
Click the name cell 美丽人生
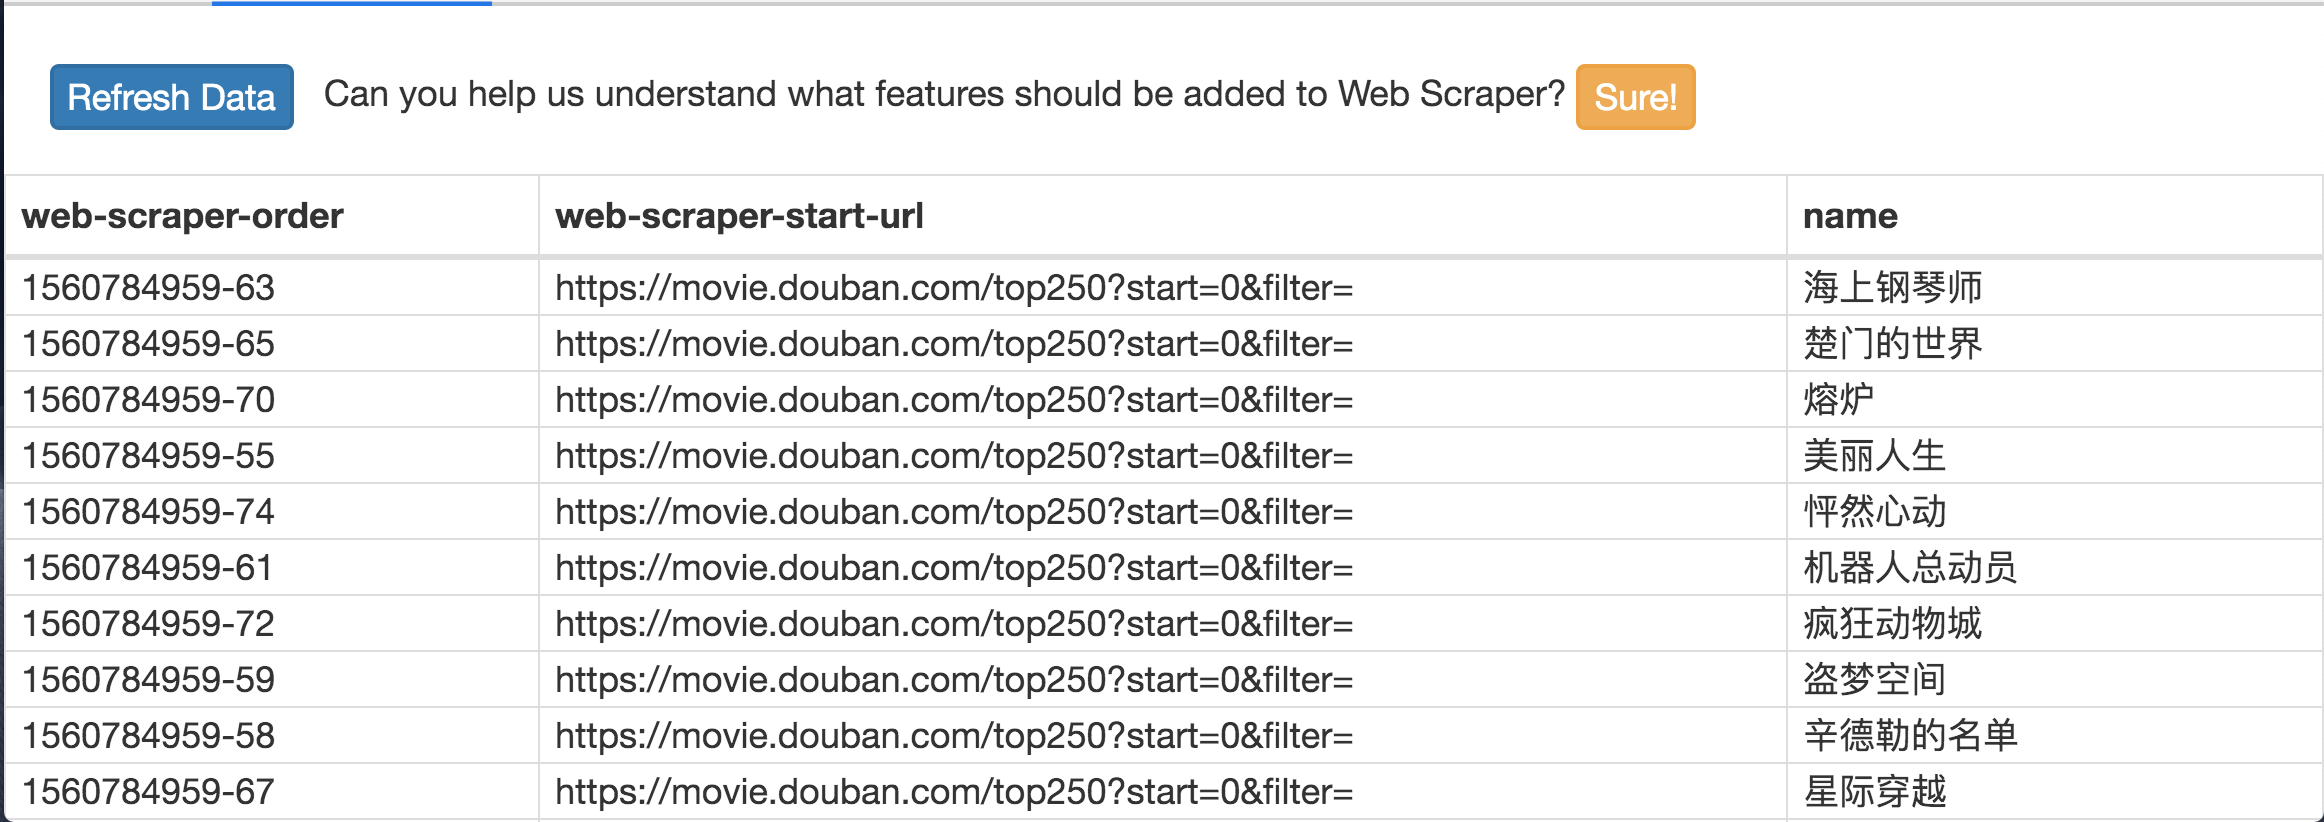(x=1874, y=456)
